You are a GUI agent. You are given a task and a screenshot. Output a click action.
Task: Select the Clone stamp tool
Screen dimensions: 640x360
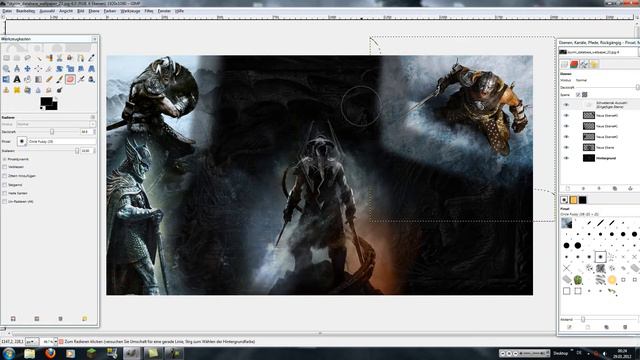tap(6, 90)
